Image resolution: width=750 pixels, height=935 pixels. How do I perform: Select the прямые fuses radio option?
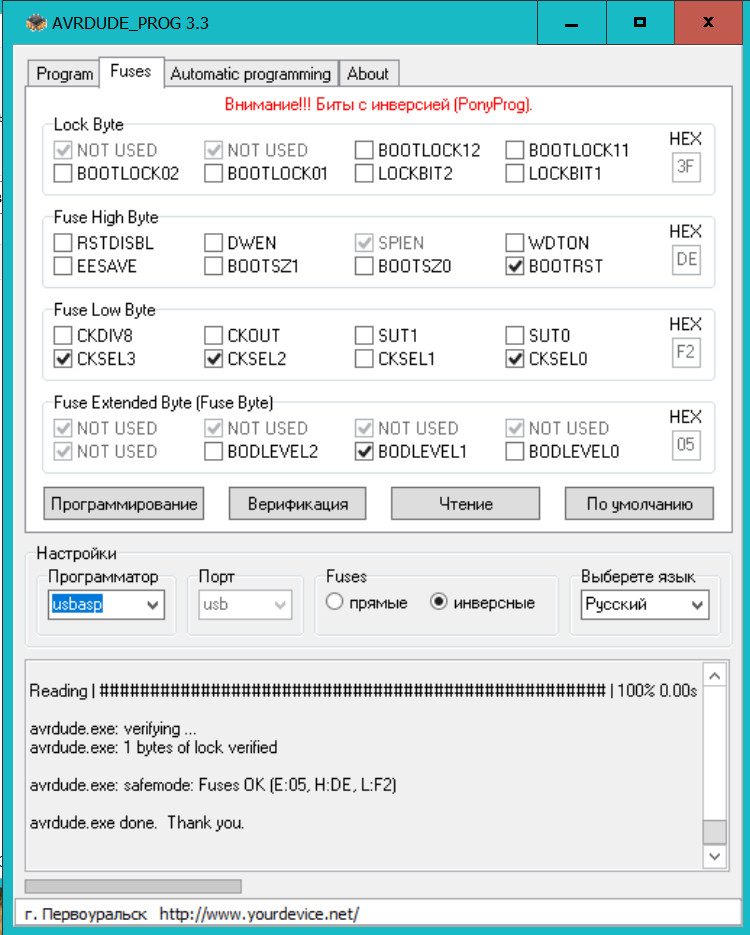pos(335,603)
